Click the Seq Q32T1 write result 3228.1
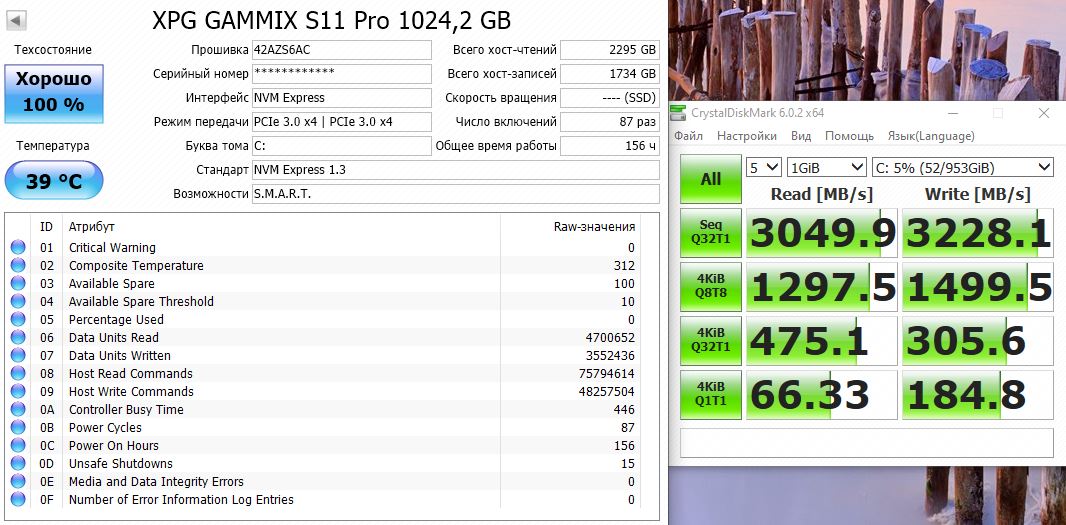This screenshot has height=525, width=1066. coord(978,233)
